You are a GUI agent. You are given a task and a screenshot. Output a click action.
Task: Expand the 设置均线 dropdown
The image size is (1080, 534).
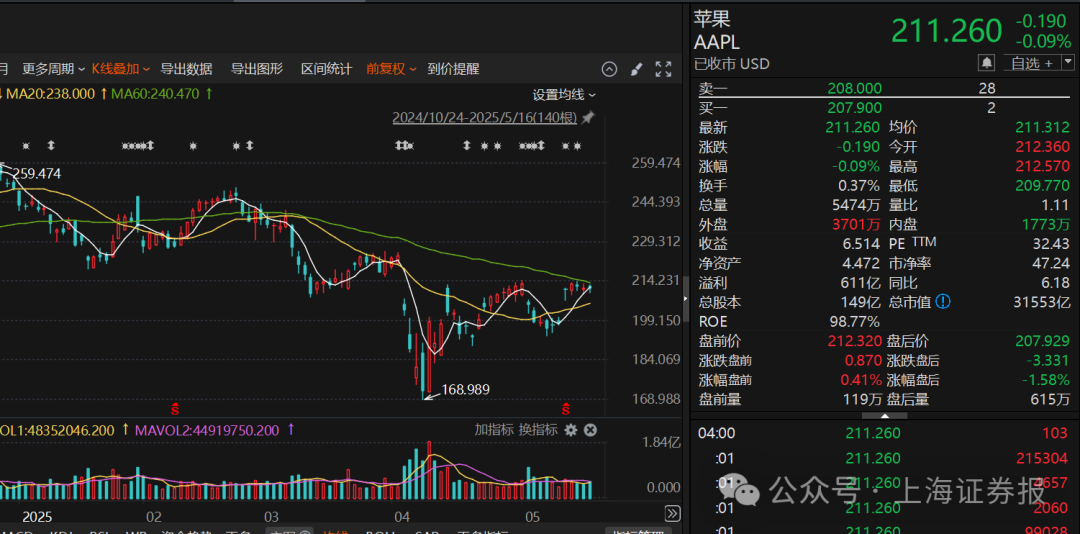click(x=564, y=95)
